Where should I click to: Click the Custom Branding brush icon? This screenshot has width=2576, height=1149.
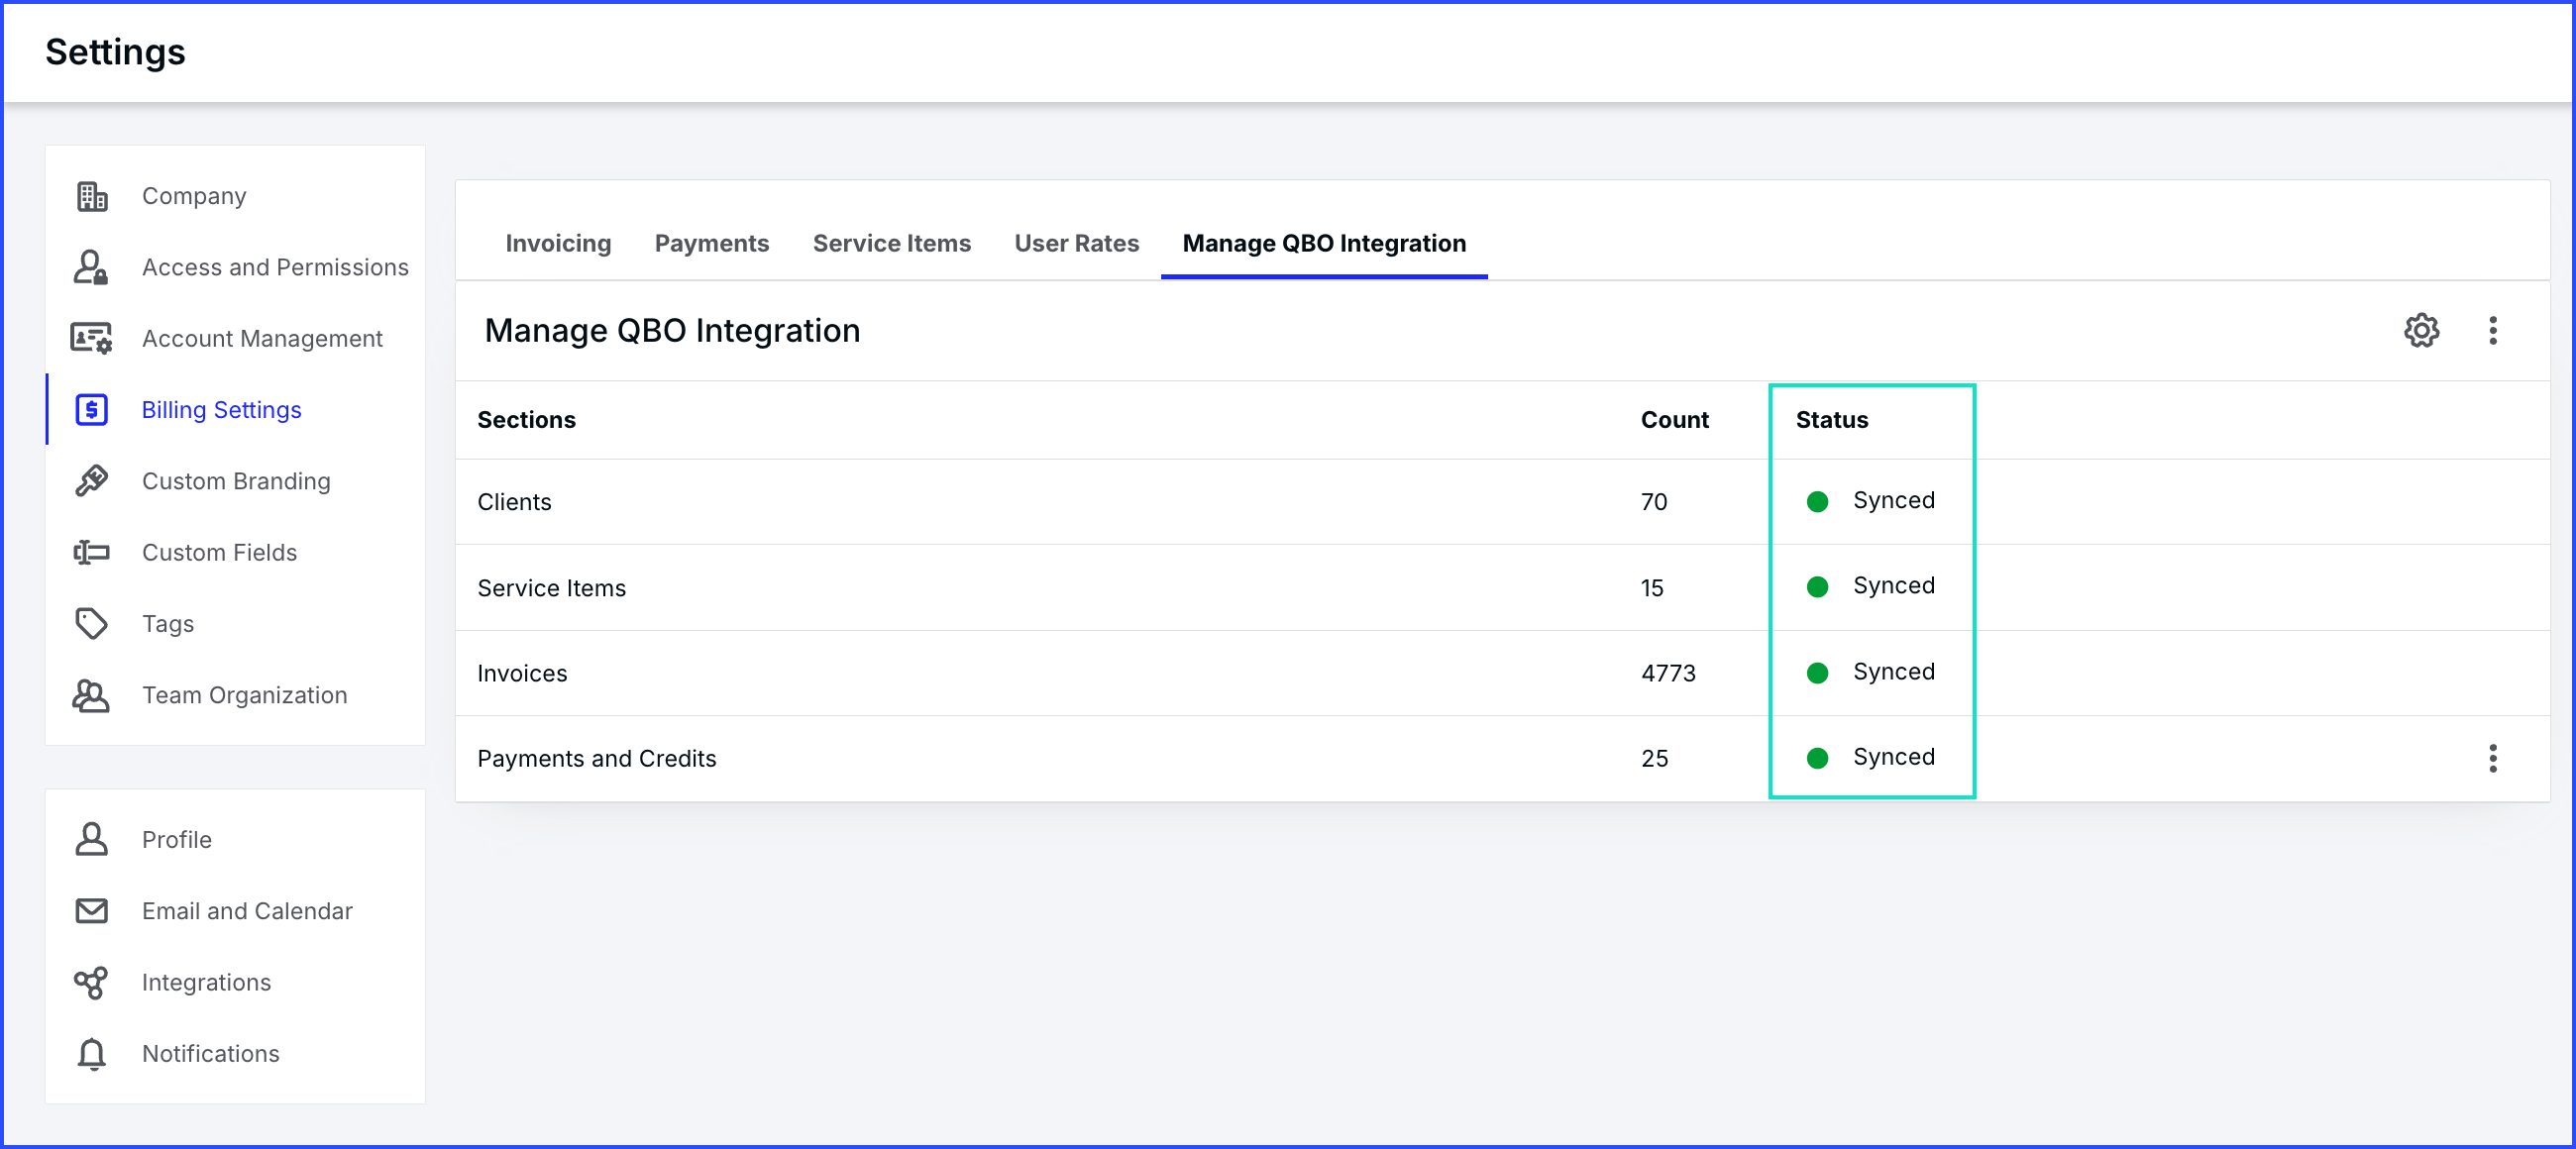click(x=92, y=480)
